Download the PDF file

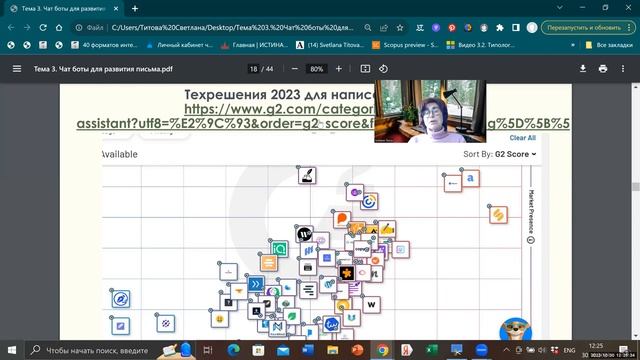[x=583, y=69]
